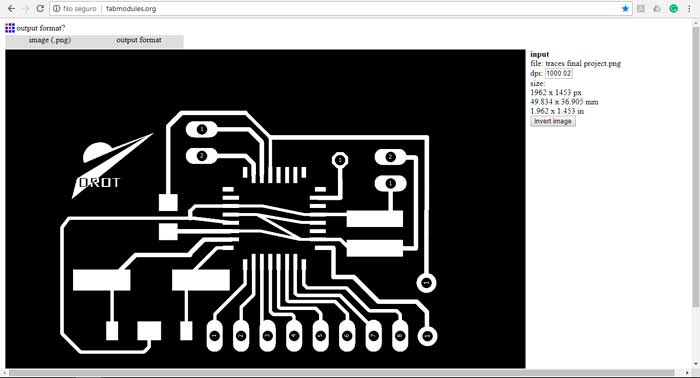This screenshot has width=700, height=378.
Task: Click the '1.962 x 1.453 in' size text
Action: point(557,111)
